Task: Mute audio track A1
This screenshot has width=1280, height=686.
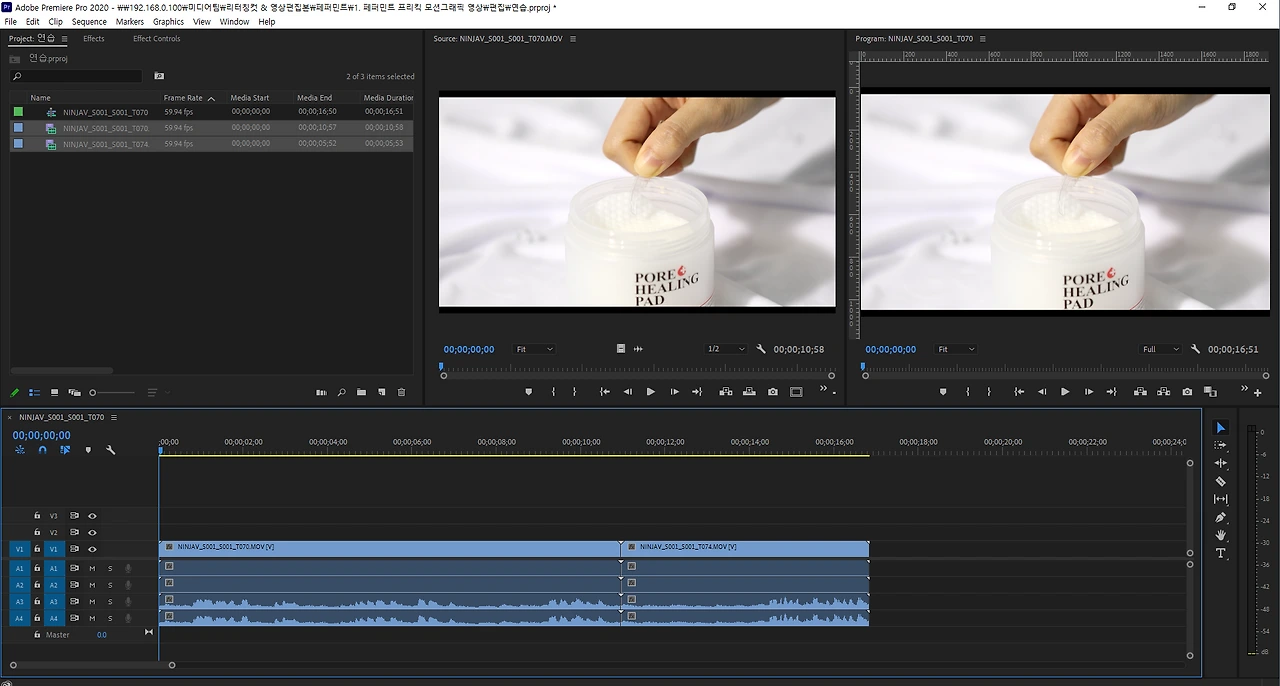Action: [x=92, y=568]
